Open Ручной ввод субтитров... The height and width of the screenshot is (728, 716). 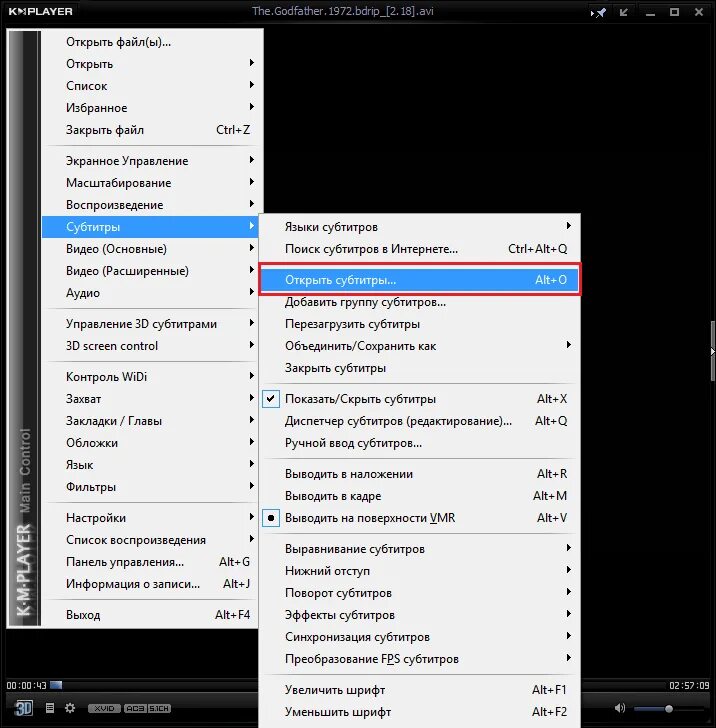[419, 443]
